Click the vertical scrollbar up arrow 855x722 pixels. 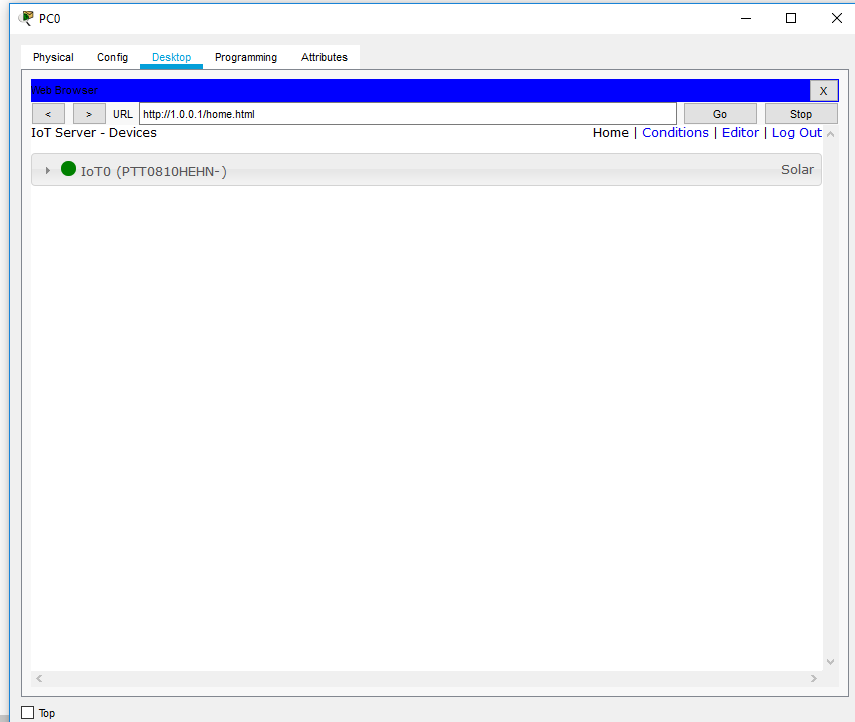(x=830, y=134)
